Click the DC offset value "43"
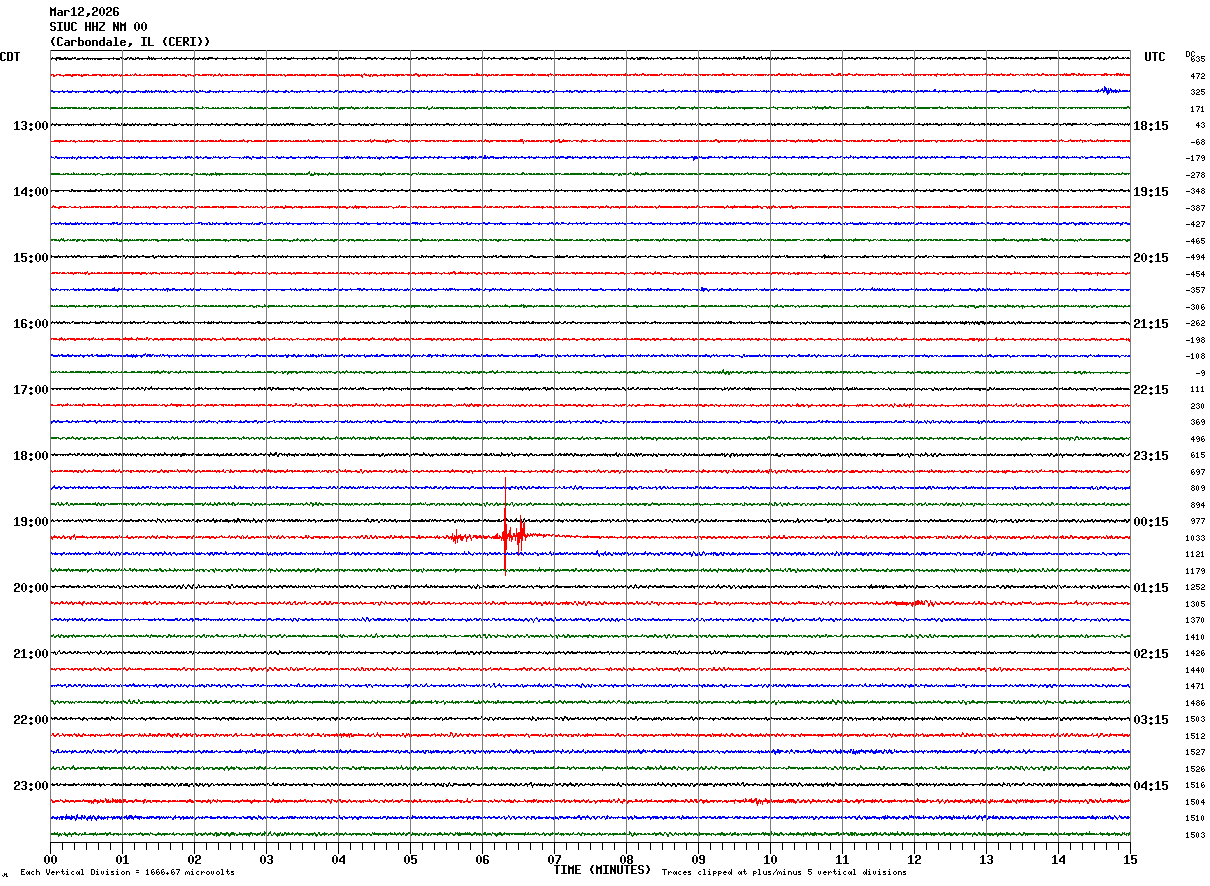The width and height of the screenshot is (1210, 886). pyautogui.click(x=1200, y=125)
